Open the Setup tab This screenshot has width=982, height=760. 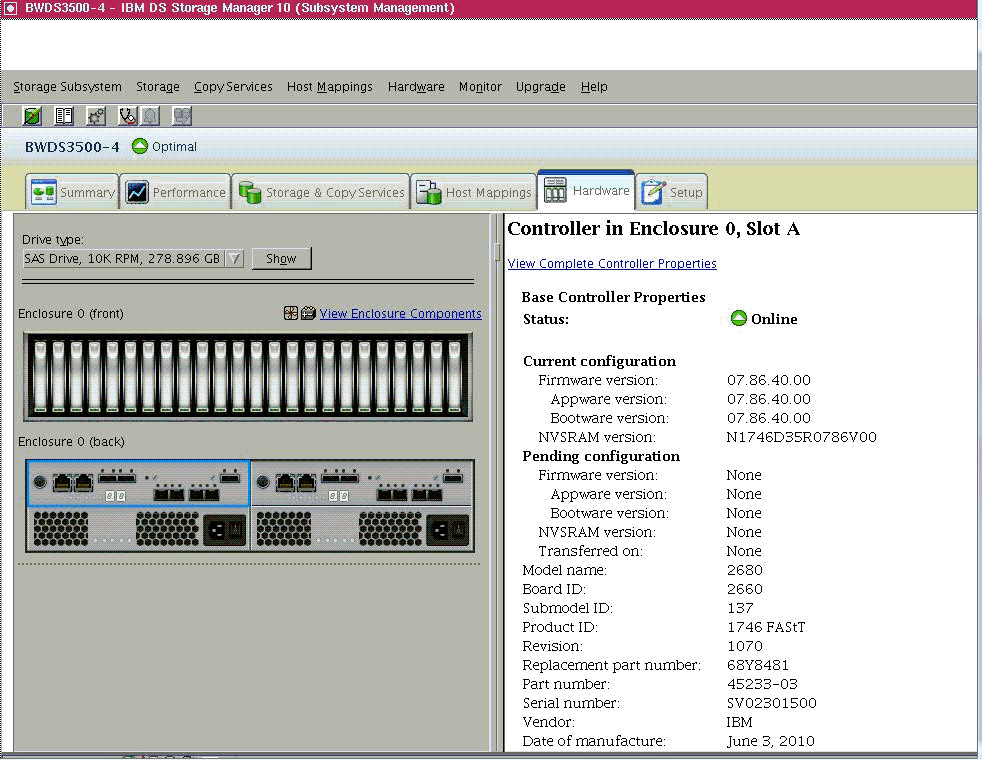pyautogui.click(x=671, y=191)
